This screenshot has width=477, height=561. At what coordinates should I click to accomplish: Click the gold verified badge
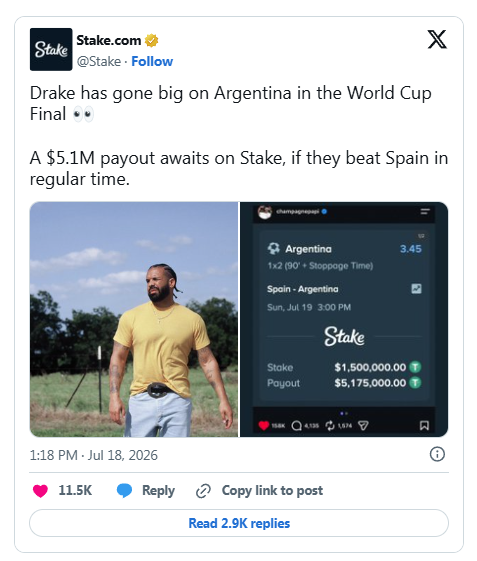tap(151, 40)
